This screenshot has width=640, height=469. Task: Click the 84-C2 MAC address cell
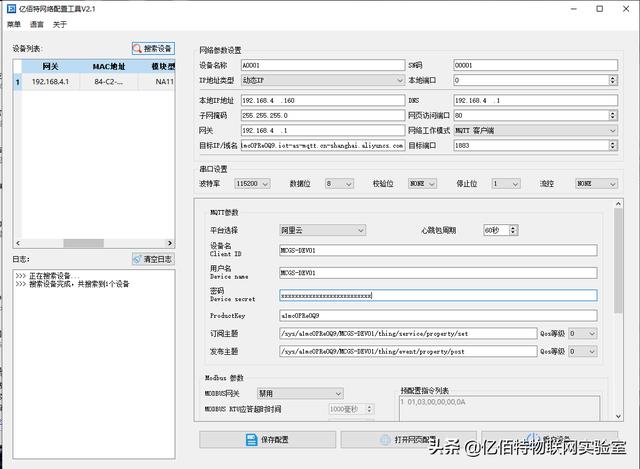click(x=109, y=82)
